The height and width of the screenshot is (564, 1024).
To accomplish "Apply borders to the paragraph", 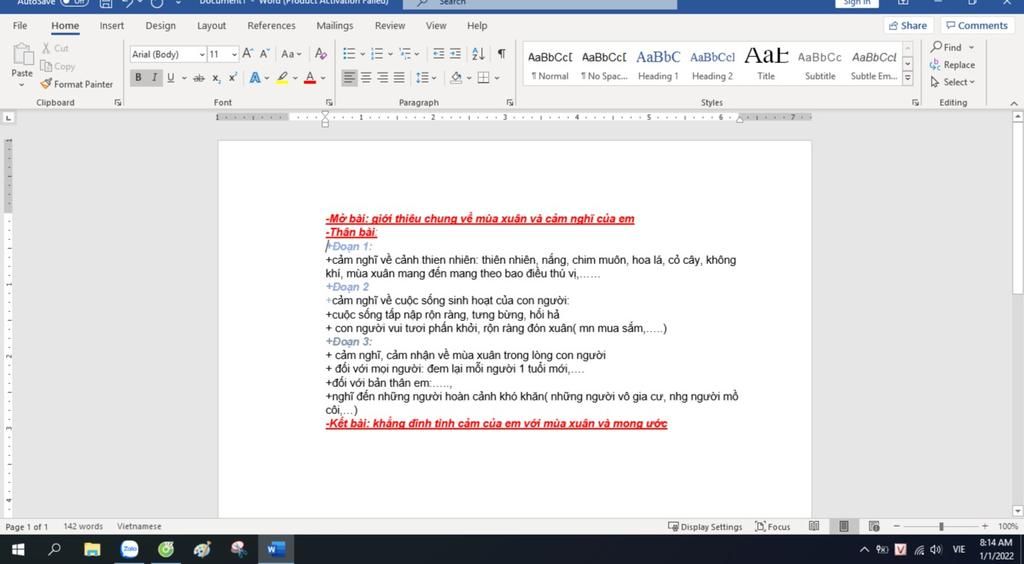I will point(483,78).
